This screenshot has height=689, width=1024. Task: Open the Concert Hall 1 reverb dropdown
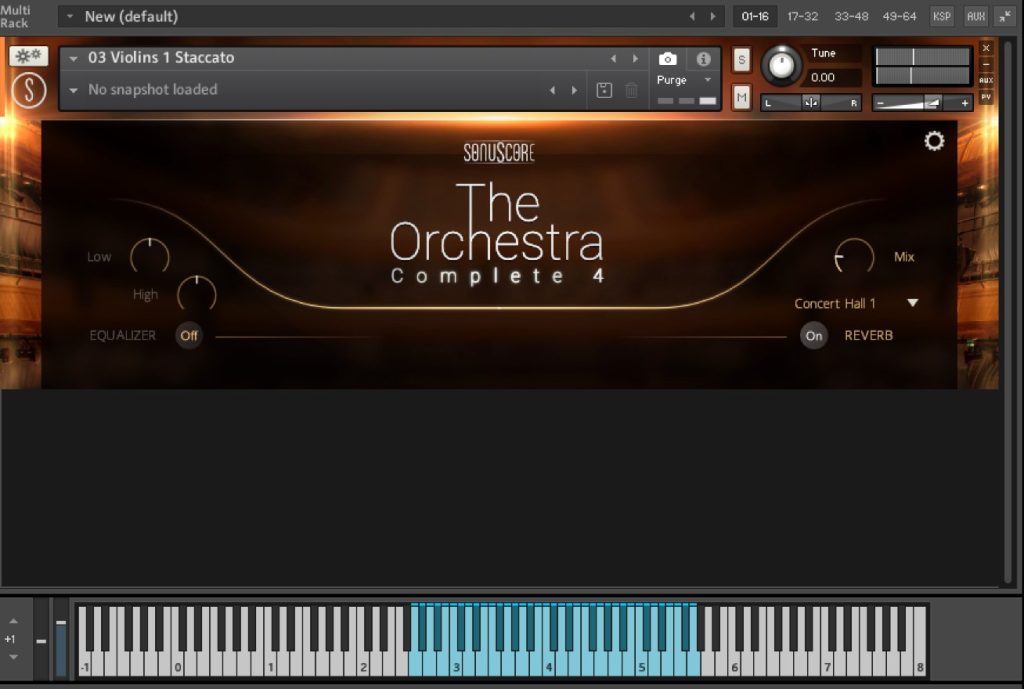(x=911, y=303)
